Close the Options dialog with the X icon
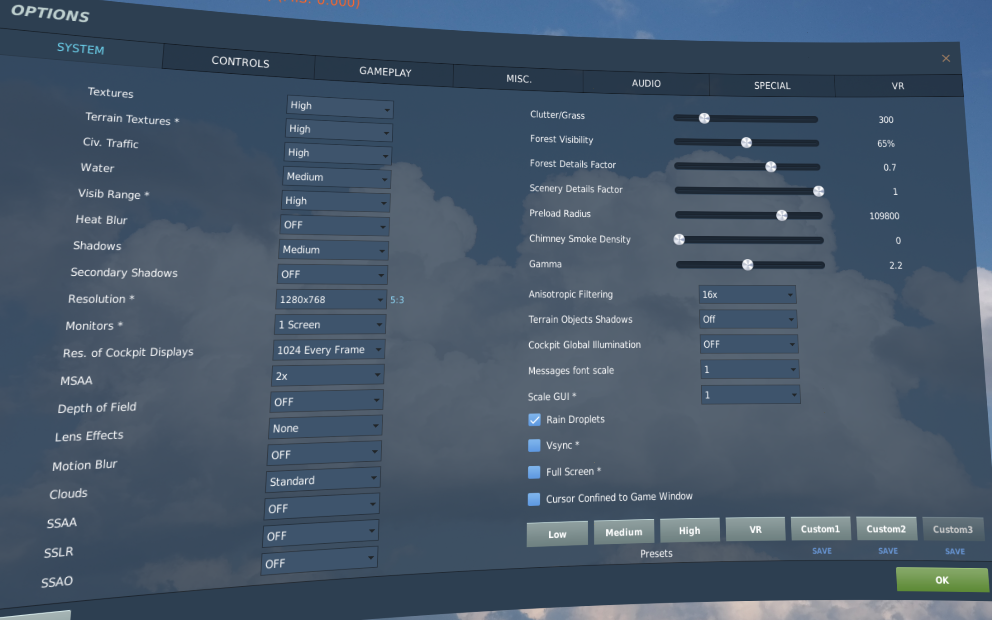Screen dimensions: 992x620 click(946, 58)
